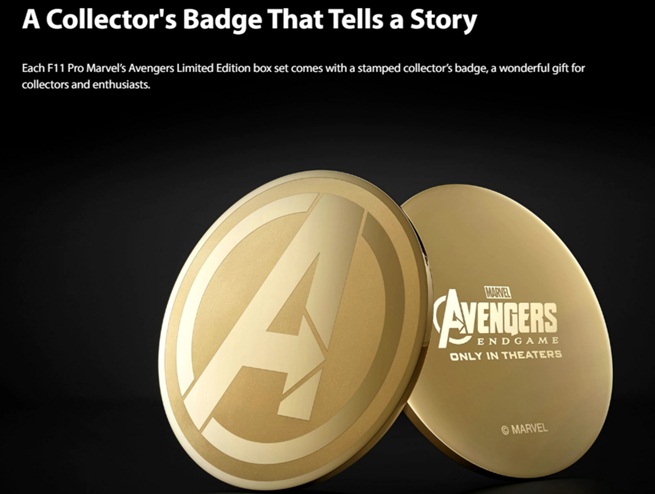
Task: Click the ENDGAME text on the badge
Action: [x=517, y=341]
